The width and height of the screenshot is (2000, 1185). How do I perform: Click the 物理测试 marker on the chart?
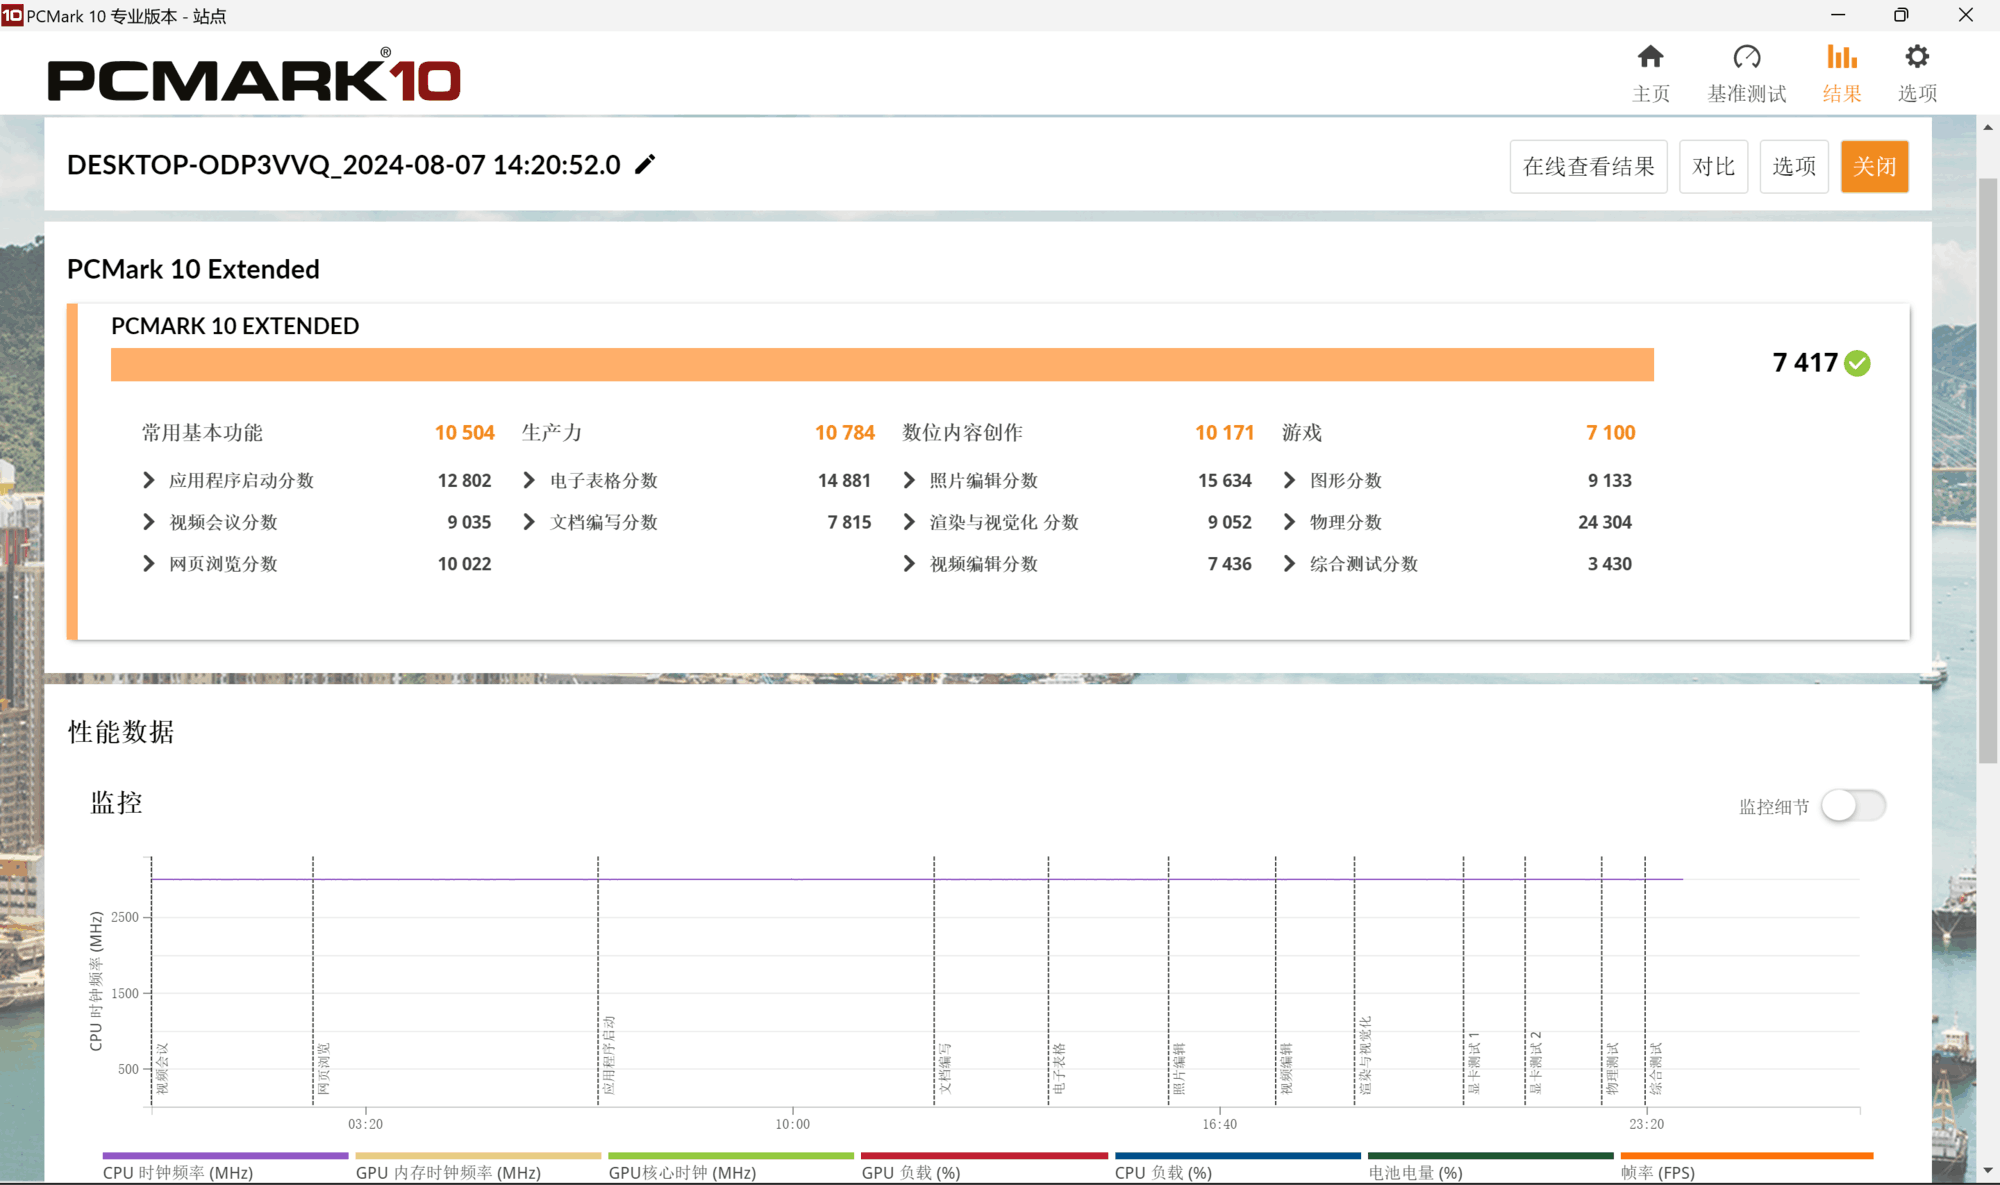tap(1612, 1068)
